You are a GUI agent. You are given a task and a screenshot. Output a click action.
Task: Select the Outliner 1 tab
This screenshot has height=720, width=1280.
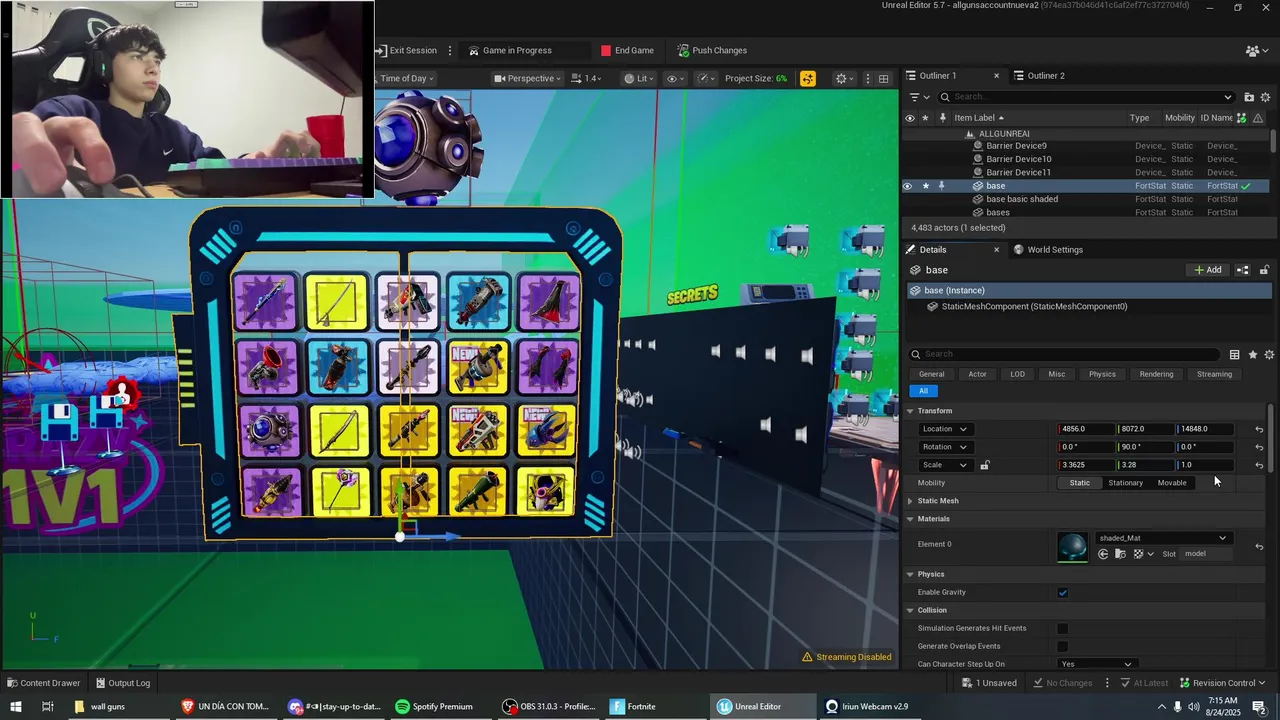(x=937, y=75)
